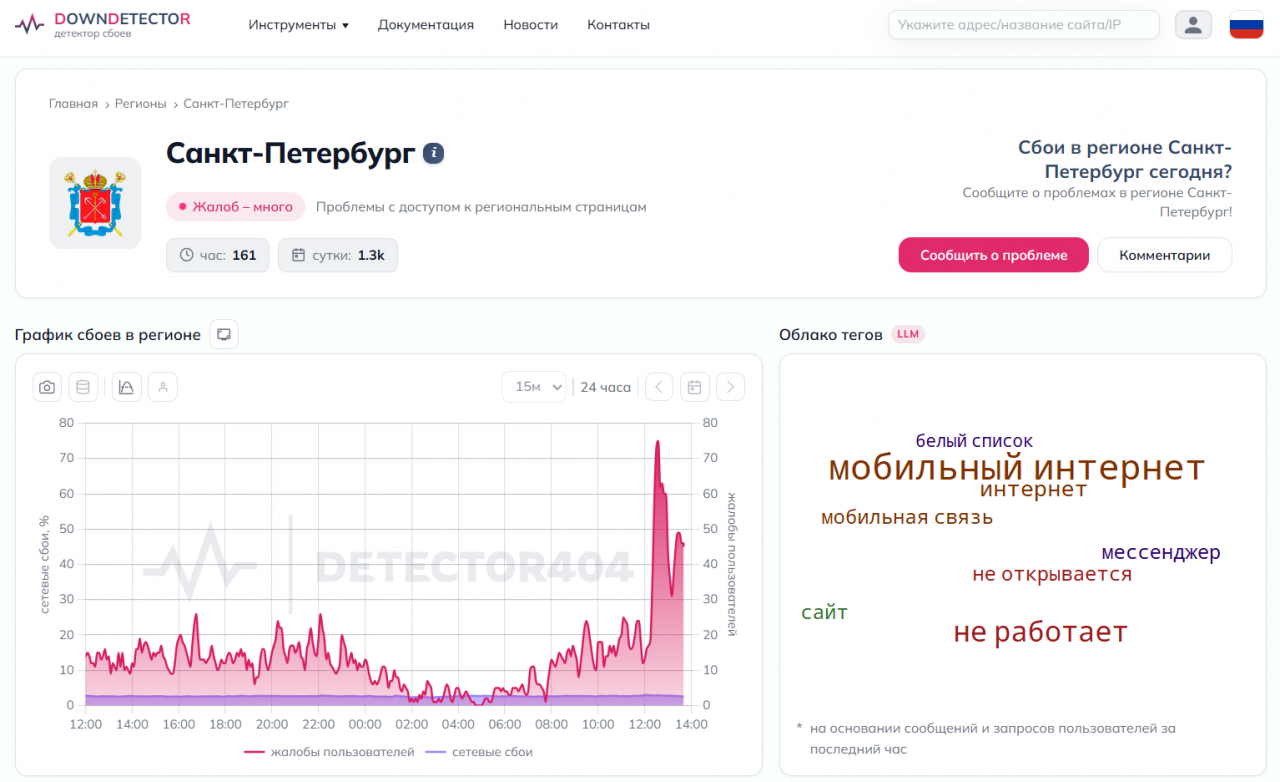The width and height of the screenshot is (1280, 782).
Task: Open the user account profile icon
Action: (1193, 25)
